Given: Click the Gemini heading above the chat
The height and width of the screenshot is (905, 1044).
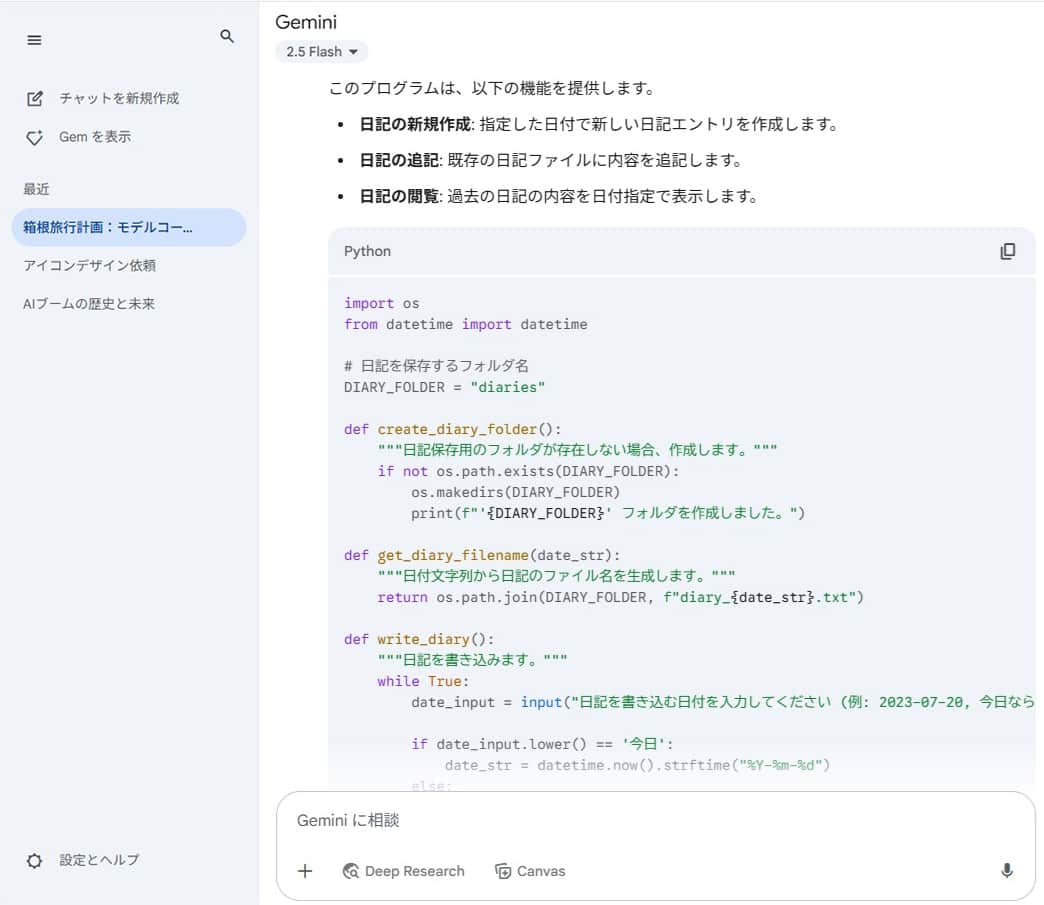Looking at the screenshot, I should click(306, 21).
